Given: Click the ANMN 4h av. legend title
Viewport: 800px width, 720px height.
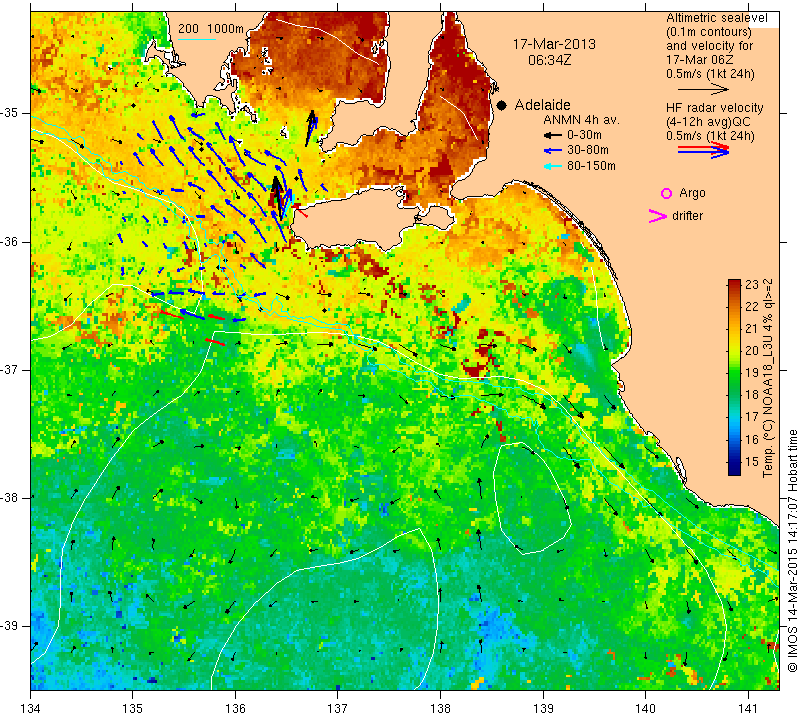Looking at the screenshot, I should (x=581, y=120).
